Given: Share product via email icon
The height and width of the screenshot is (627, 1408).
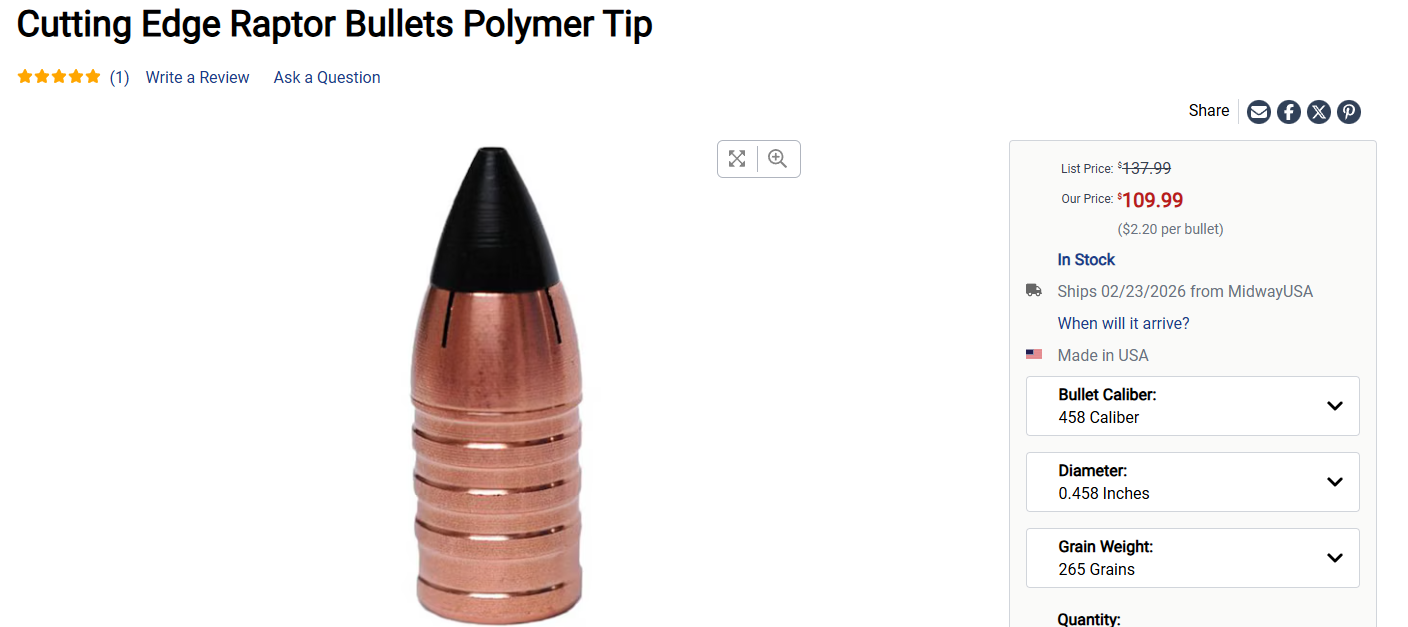Looking at the screenshot, I should pos(1259,112).
